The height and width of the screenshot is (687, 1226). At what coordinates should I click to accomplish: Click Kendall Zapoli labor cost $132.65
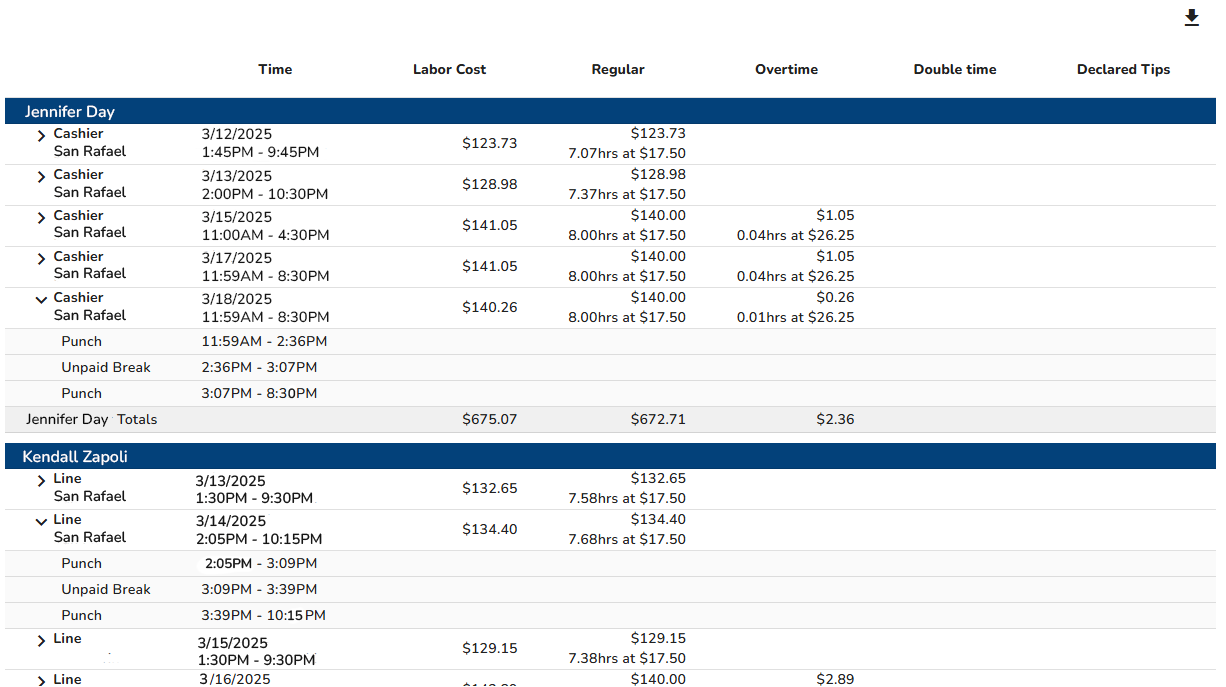coord(490,488)
